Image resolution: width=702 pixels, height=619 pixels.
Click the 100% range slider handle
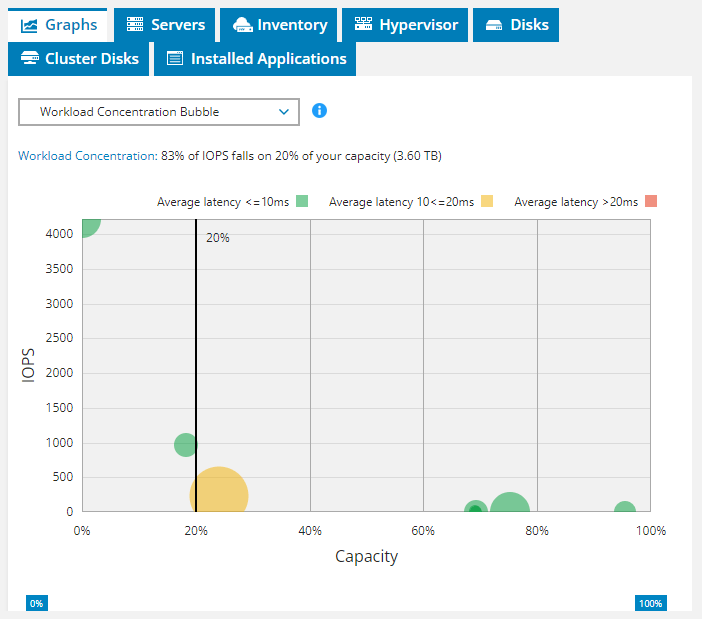point(650,603)
